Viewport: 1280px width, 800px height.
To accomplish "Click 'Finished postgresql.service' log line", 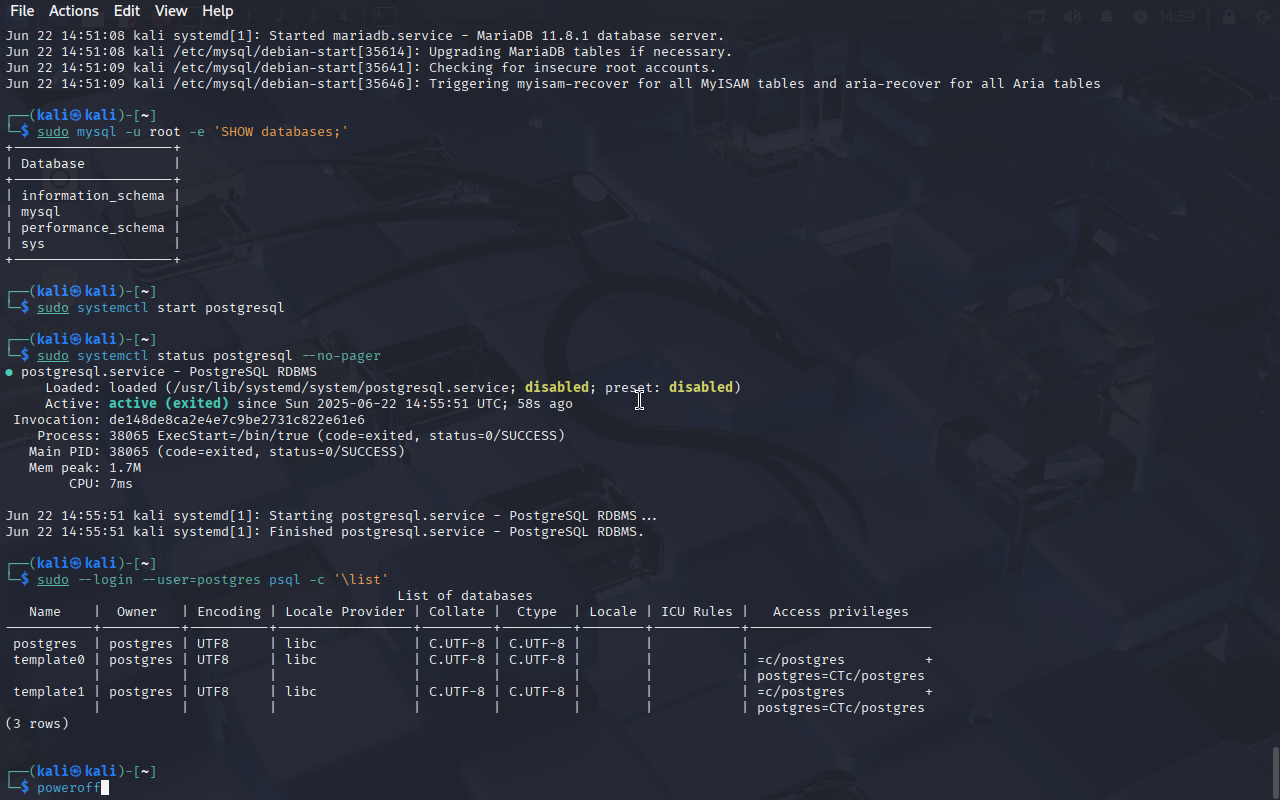I will point(325,532).
